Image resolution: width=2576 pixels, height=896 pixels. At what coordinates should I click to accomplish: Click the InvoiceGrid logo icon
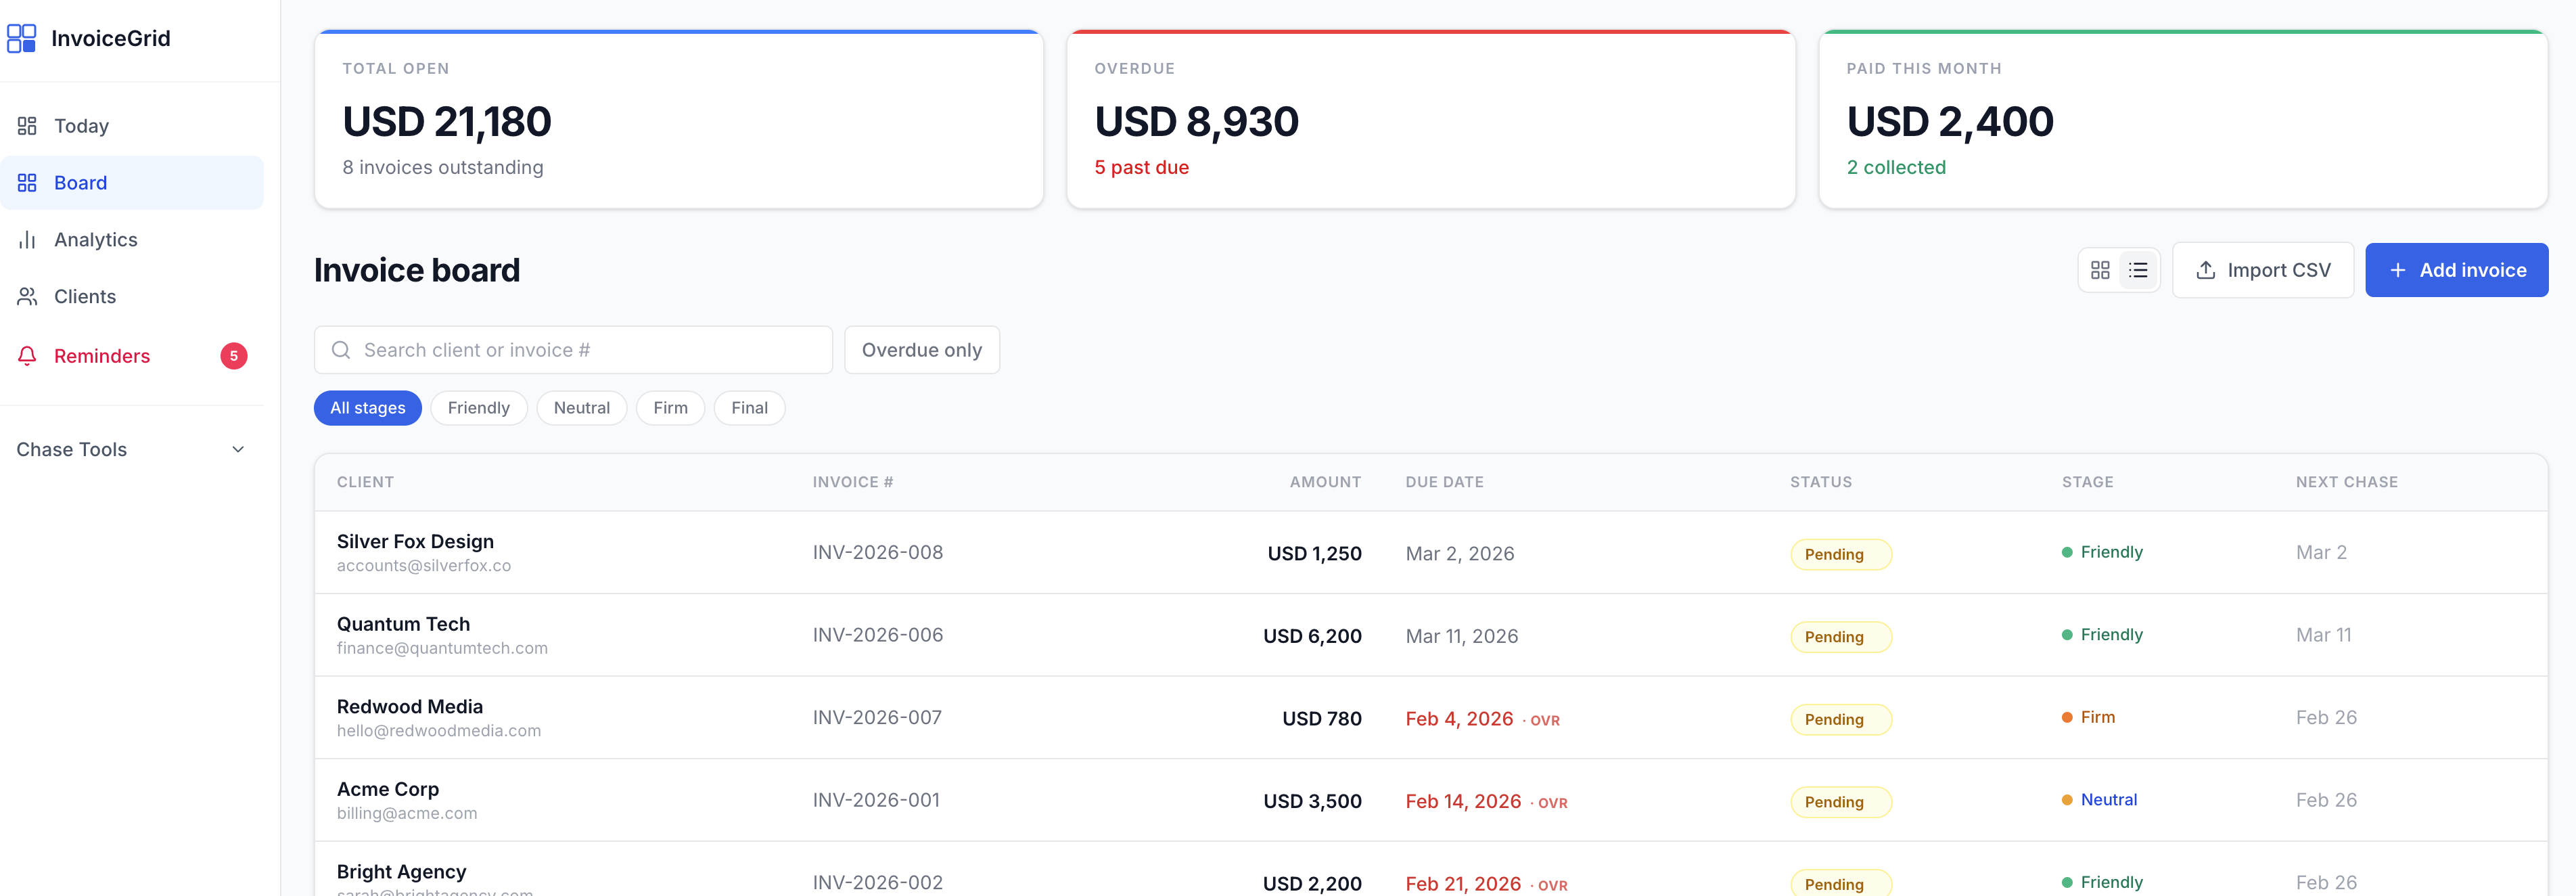click(21, 38)
